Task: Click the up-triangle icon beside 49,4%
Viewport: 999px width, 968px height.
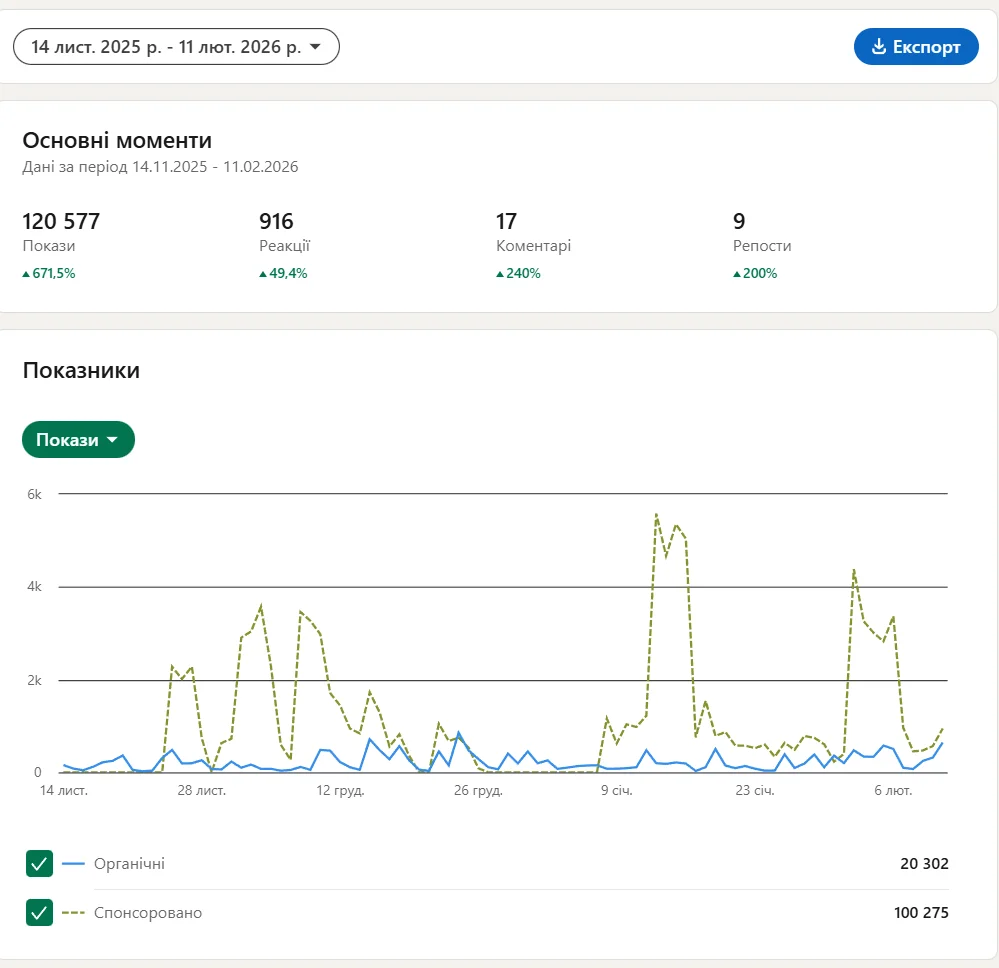Action: [263, 274]
